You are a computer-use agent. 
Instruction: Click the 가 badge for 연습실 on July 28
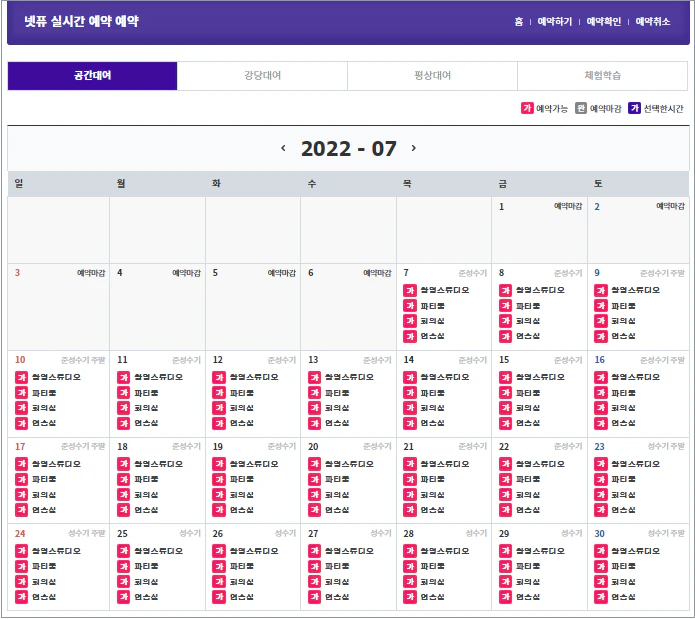tap(410, 596)
